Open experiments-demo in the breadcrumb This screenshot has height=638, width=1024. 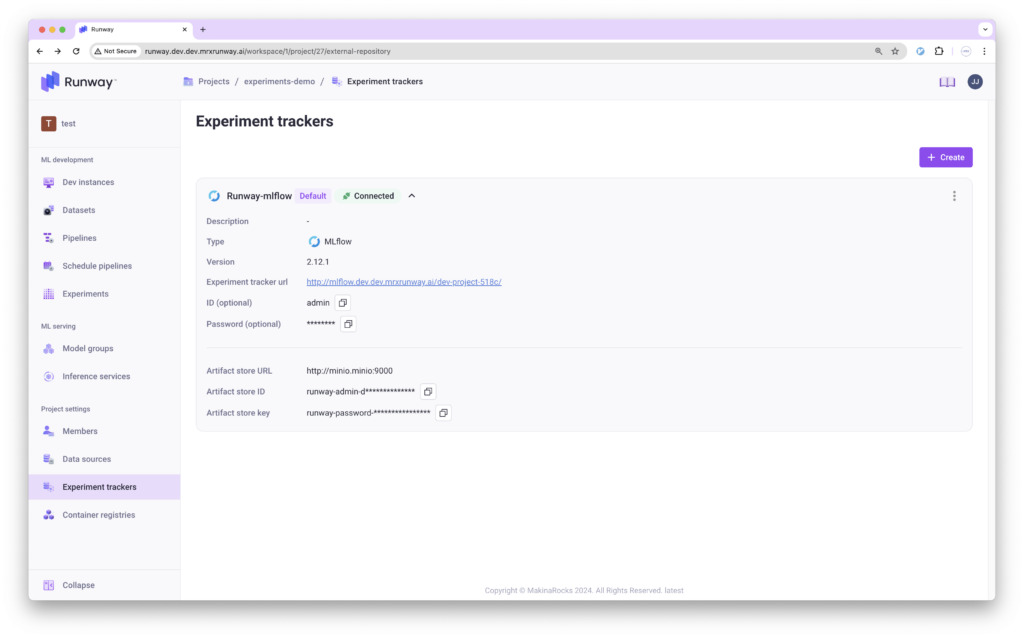[279, 82]
